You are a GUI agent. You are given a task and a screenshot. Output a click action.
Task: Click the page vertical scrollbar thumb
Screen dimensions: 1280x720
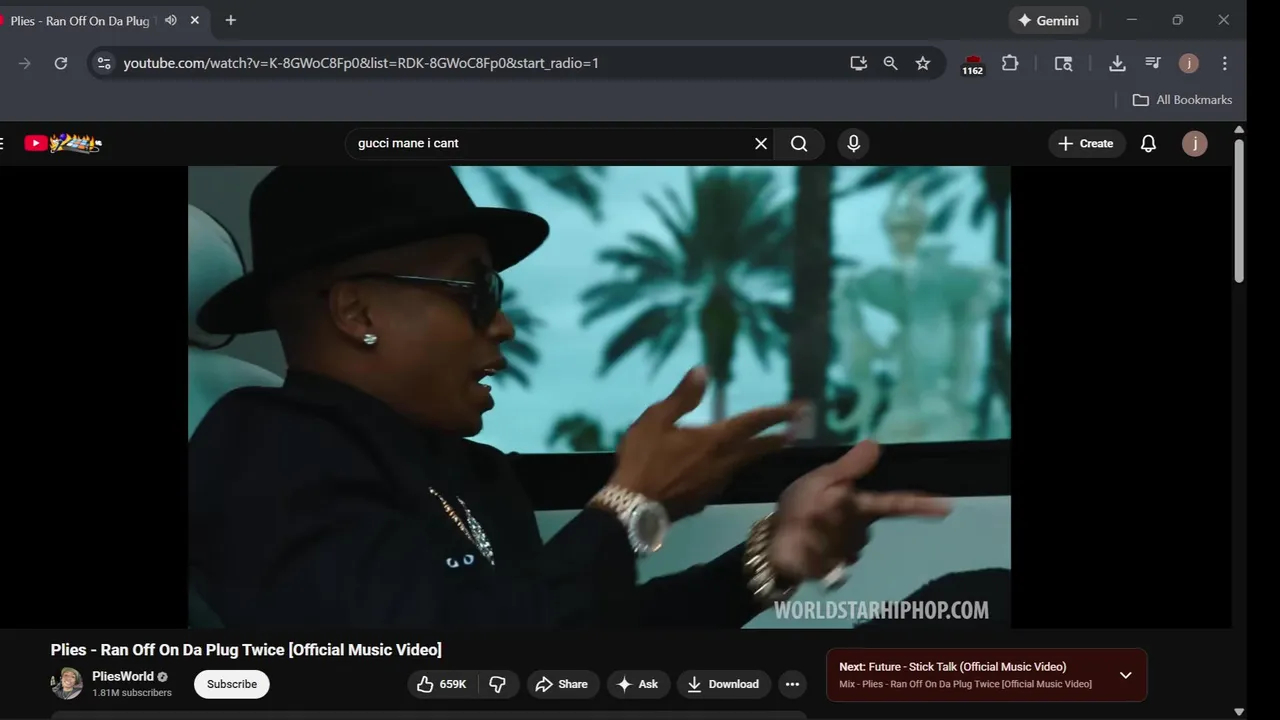click(1239, 210)
